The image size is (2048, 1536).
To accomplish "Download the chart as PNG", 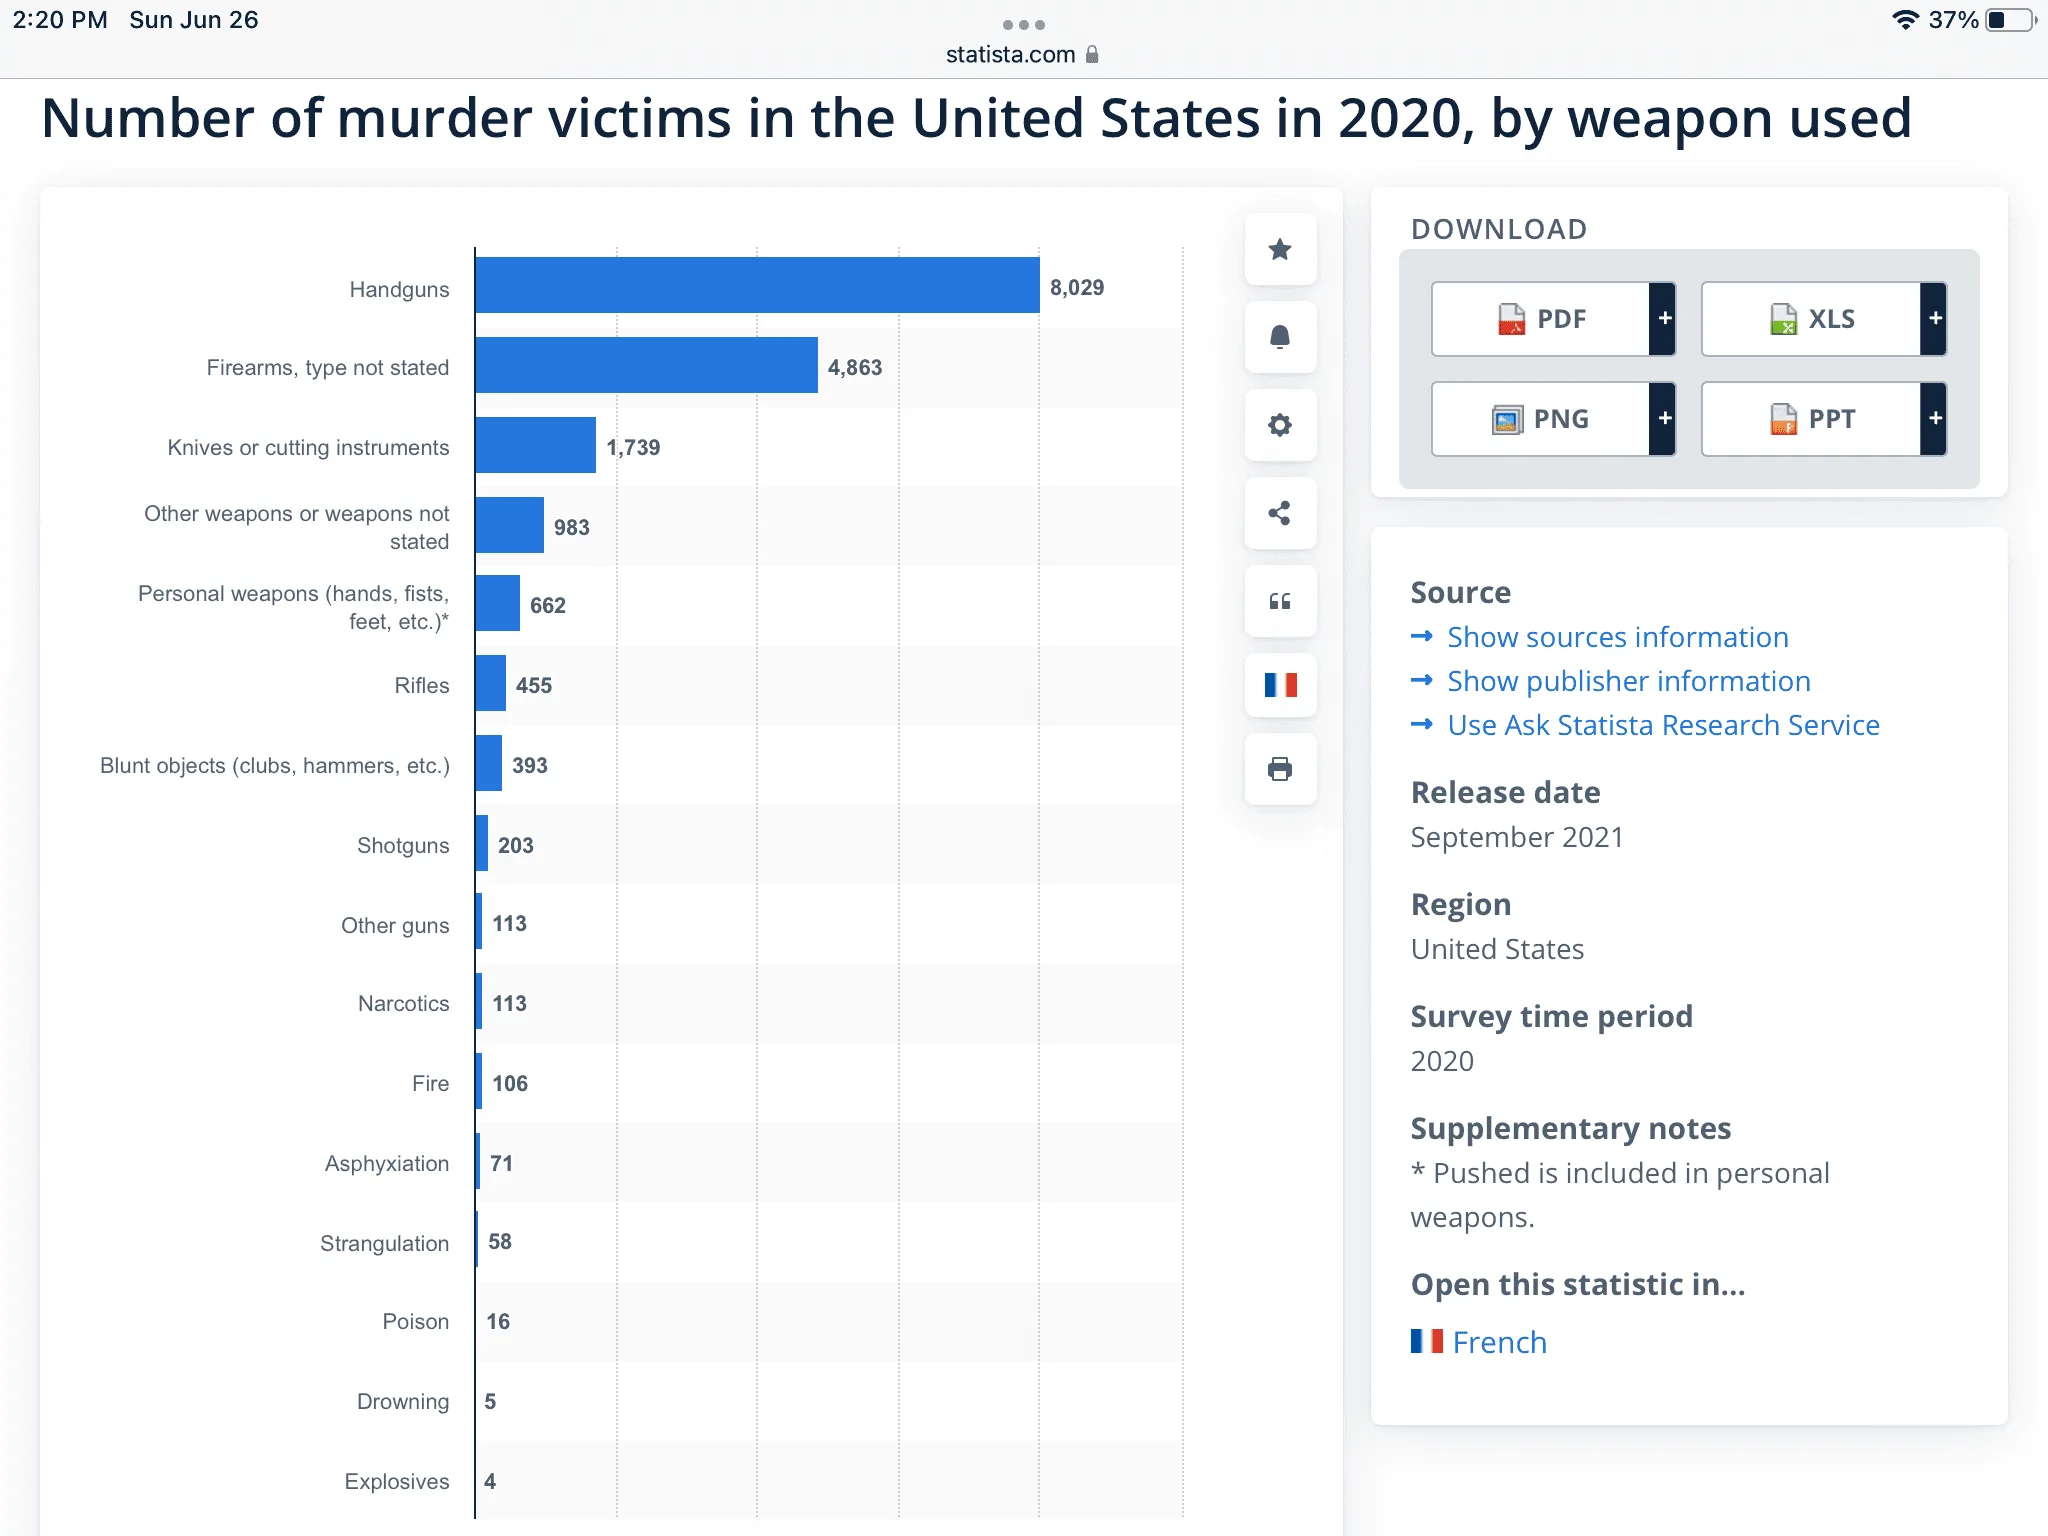I will (1541, 419).
